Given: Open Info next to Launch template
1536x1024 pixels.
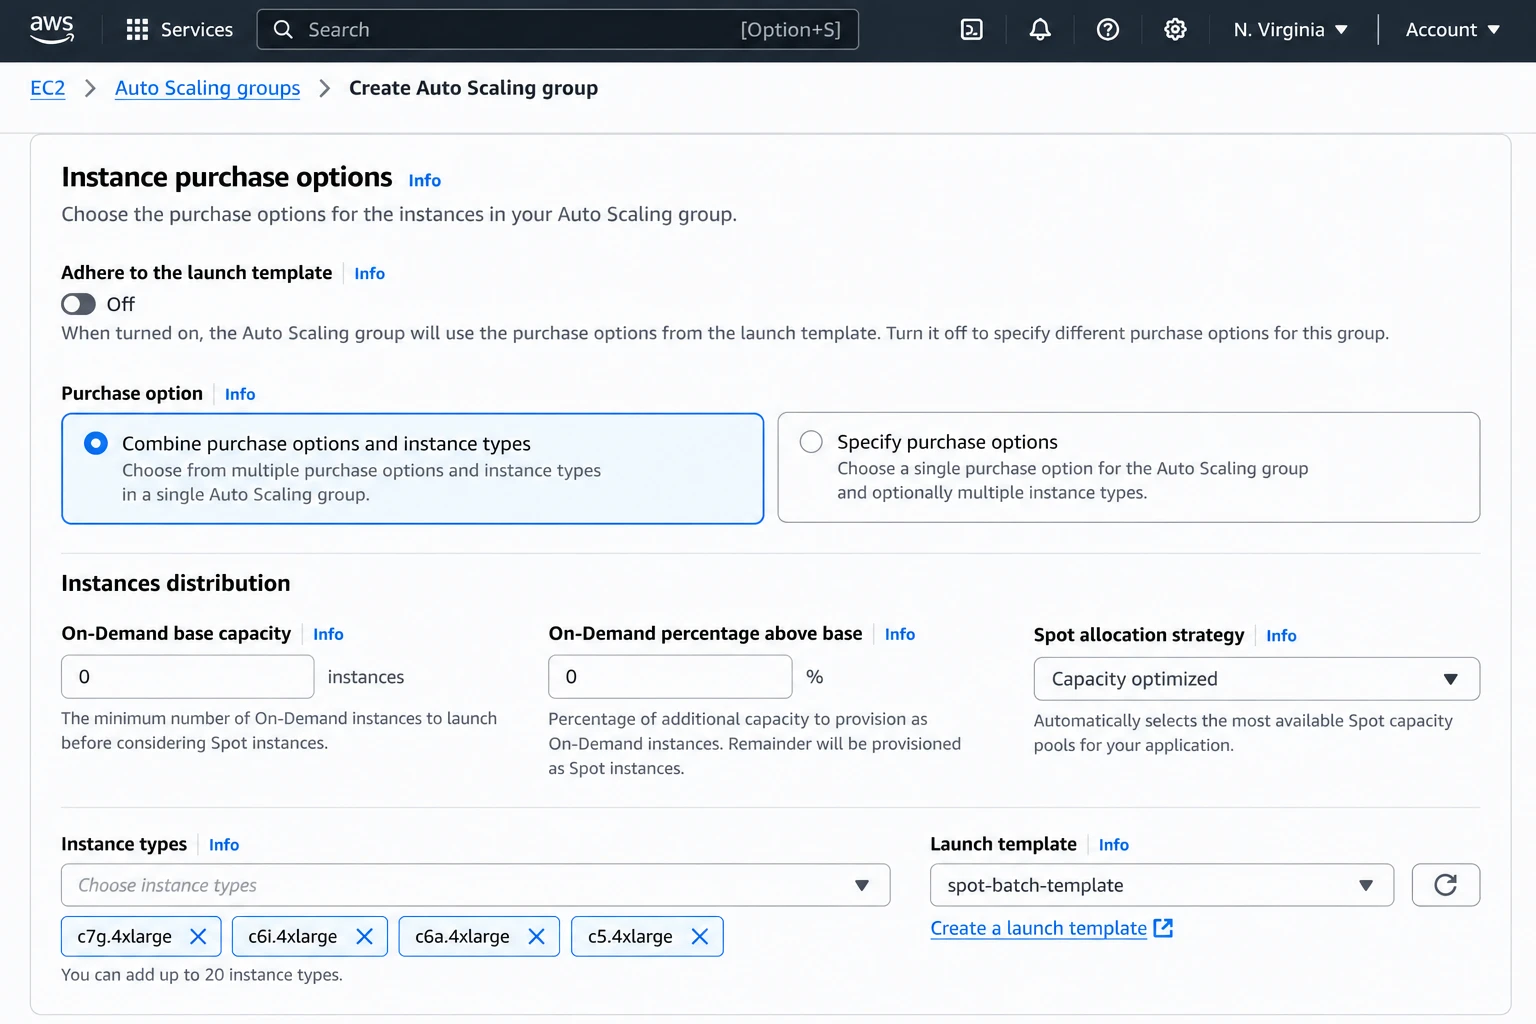Looking at the screenshot, I should pos(1114,845).
